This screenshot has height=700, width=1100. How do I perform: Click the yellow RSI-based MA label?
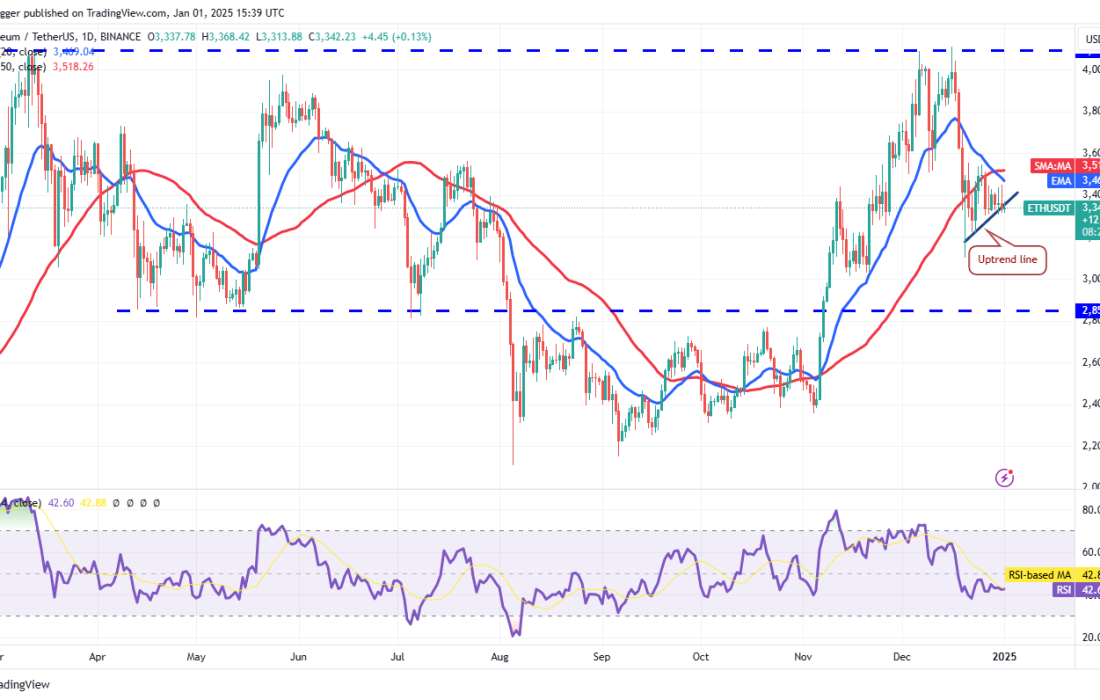[1039, 575]
